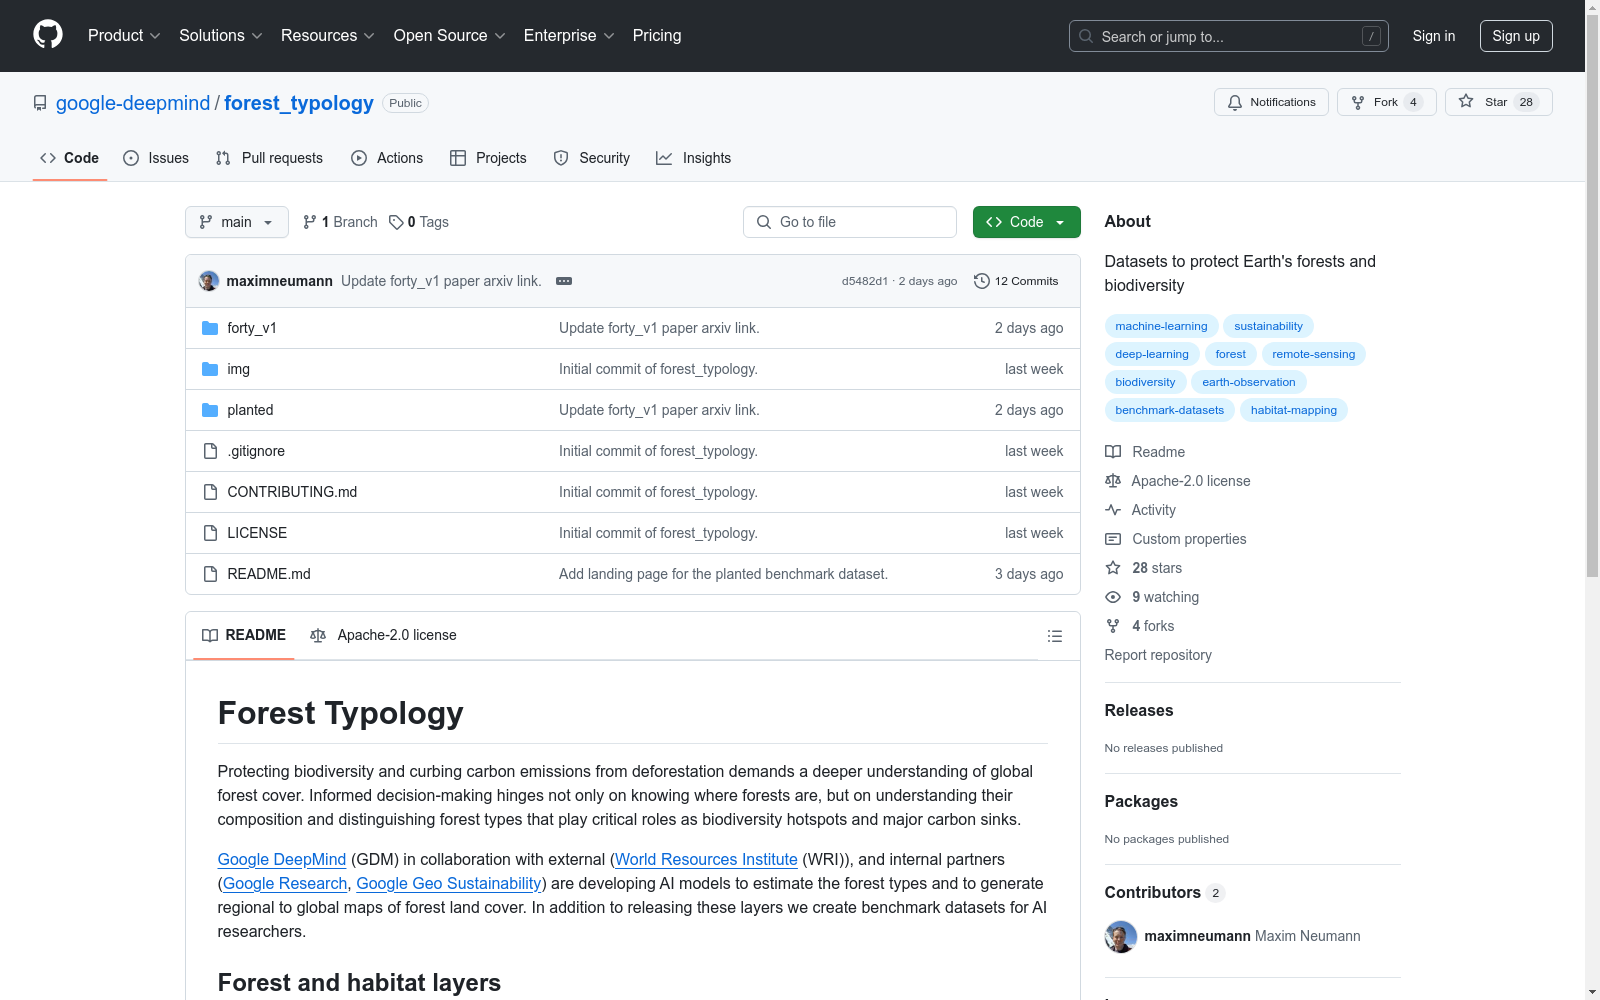Open the Insights tab

pos(694,158)
